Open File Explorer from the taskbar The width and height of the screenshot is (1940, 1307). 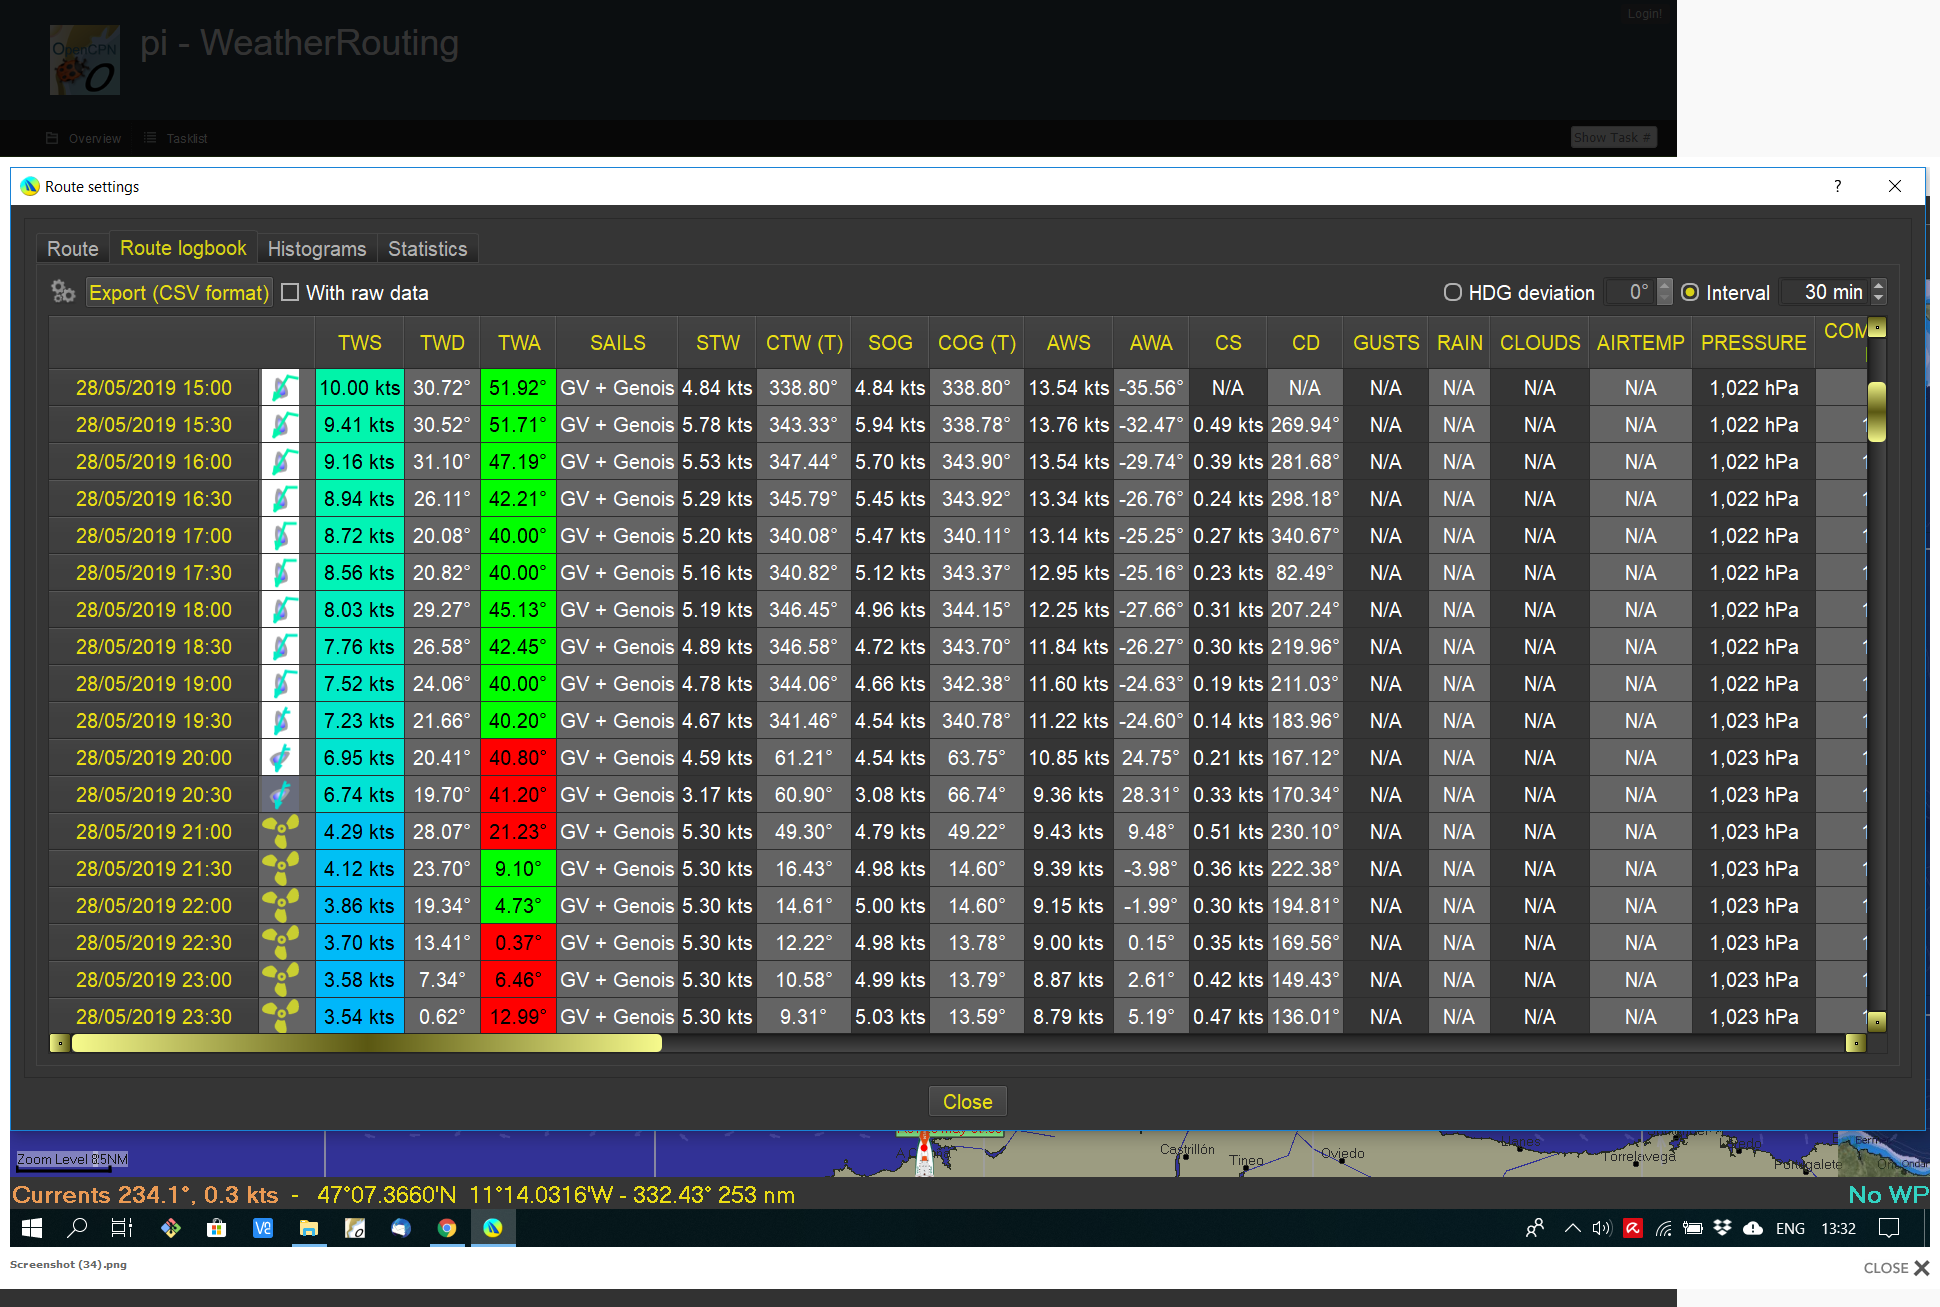[x=309, y=1228]
